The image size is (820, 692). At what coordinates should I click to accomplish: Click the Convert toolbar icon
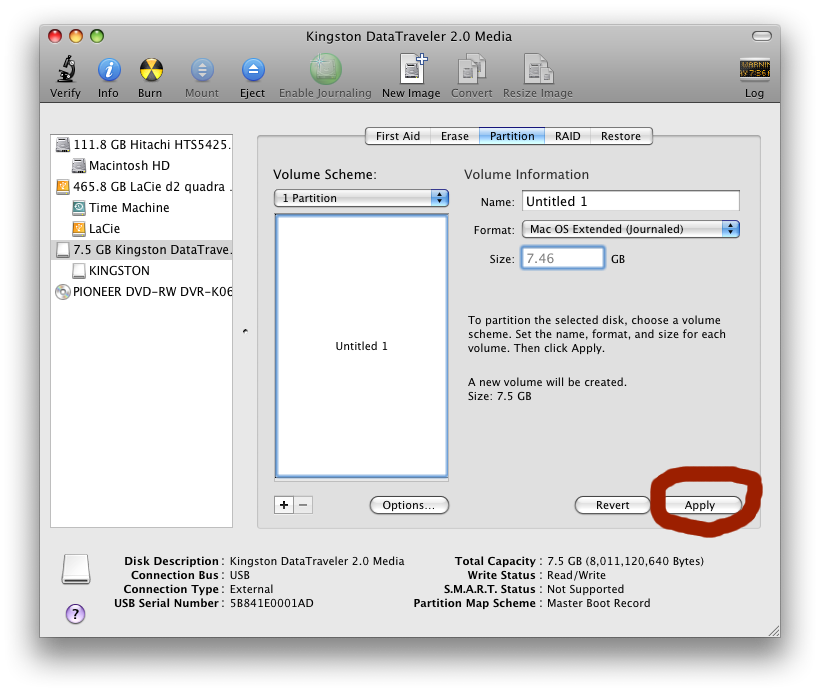point(472,69)
